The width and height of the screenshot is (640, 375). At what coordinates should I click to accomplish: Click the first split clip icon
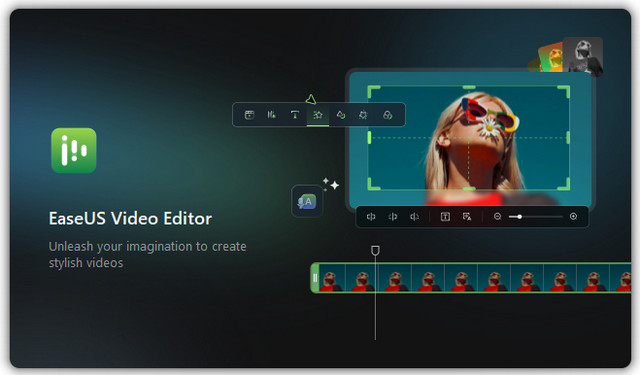click(x=371, y=217)
